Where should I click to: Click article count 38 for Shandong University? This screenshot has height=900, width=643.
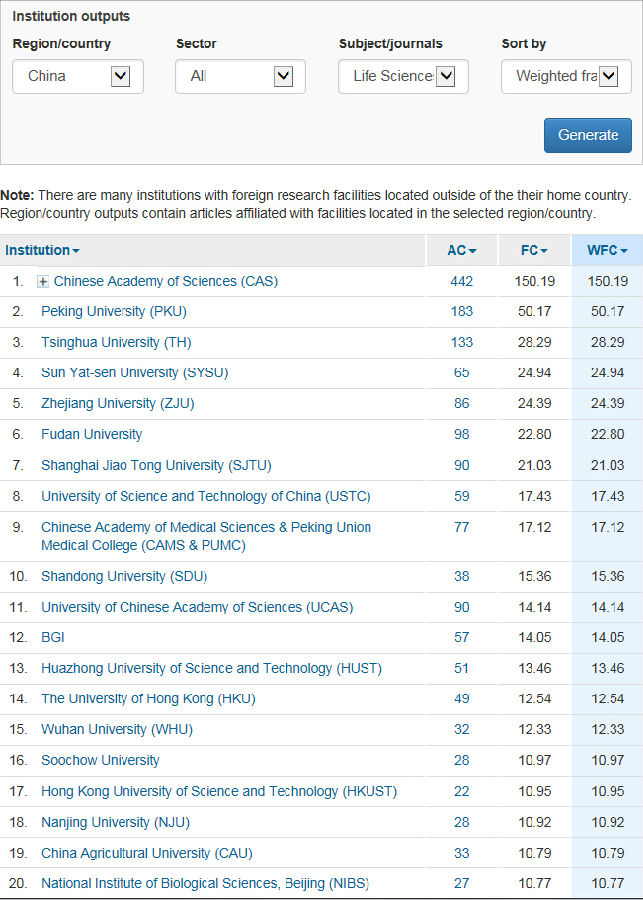[x=462, y=576]
